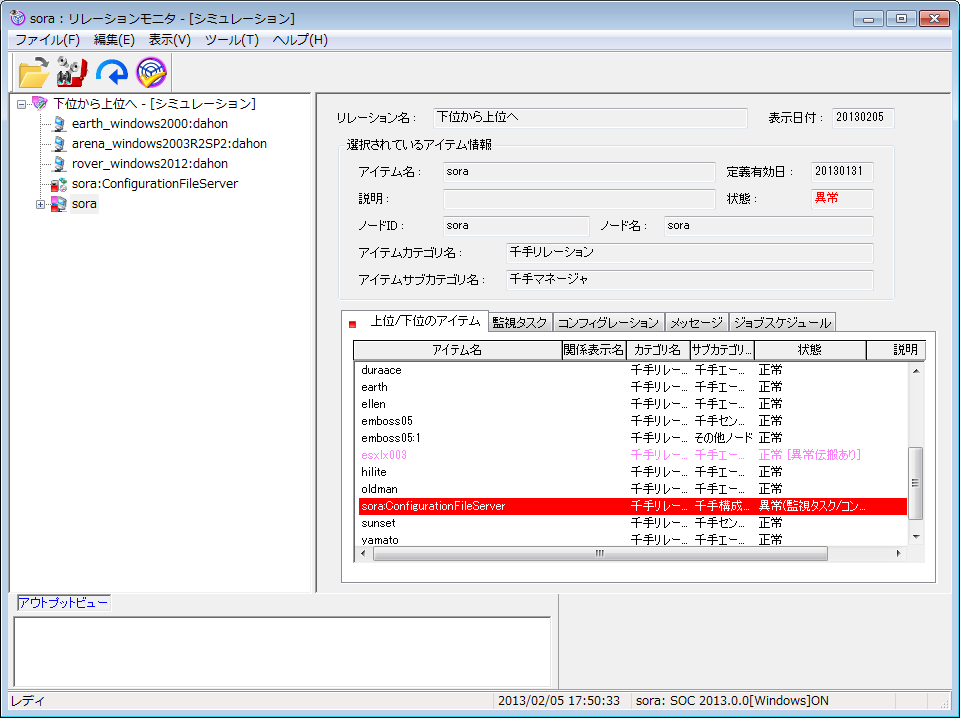Viewport: 960px width, 718px height.
Task: Click the アイテム名 field containing sora
Action: 579,172
